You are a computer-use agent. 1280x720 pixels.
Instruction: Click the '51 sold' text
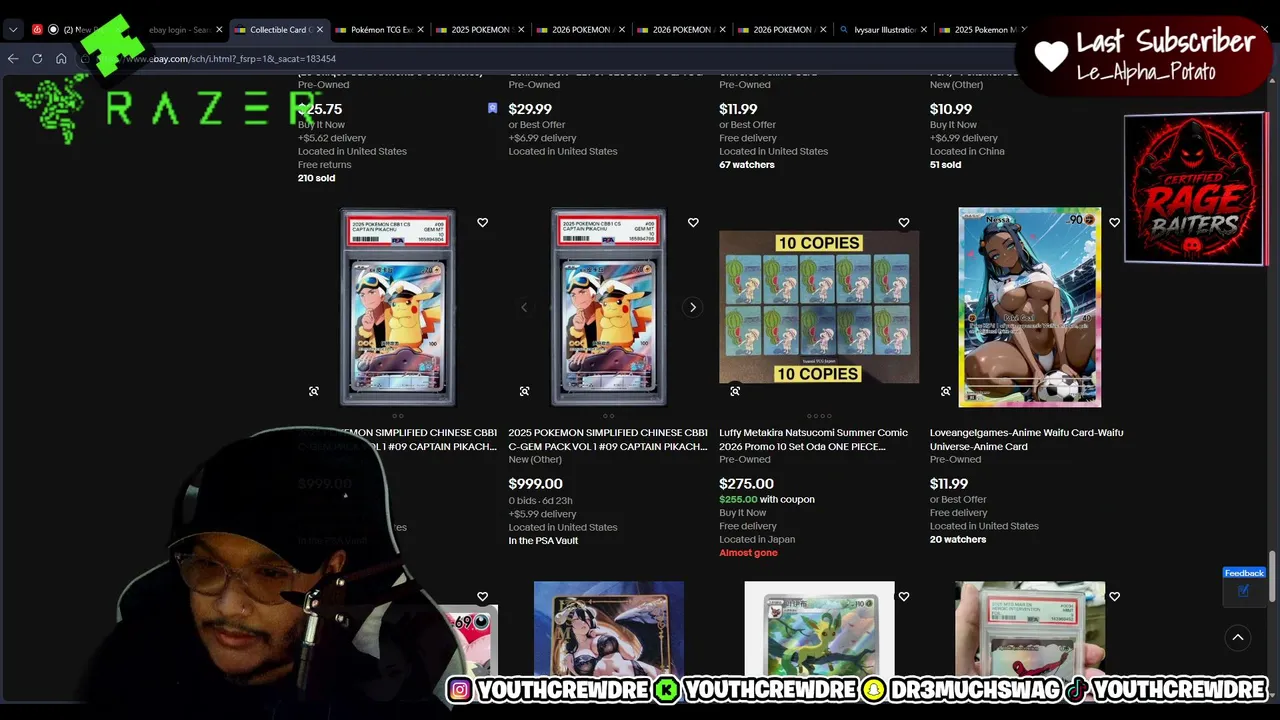pos(945,165)
